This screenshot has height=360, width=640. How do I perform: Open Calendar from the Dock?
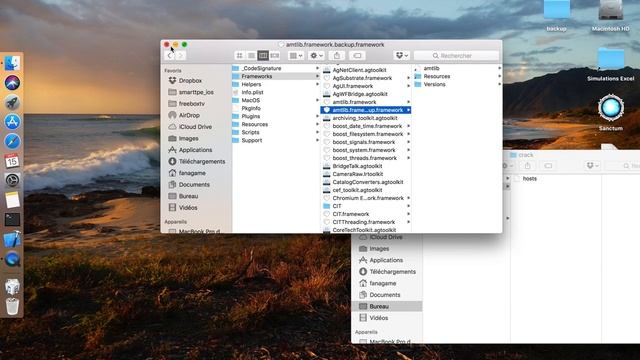(12, 161)
